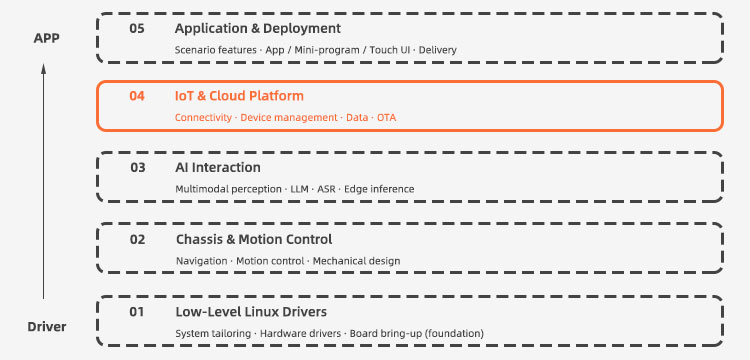Open the Application & Deployment layer card
The image size is (750, 360).
pyautogui.click(x=409, y=38)
